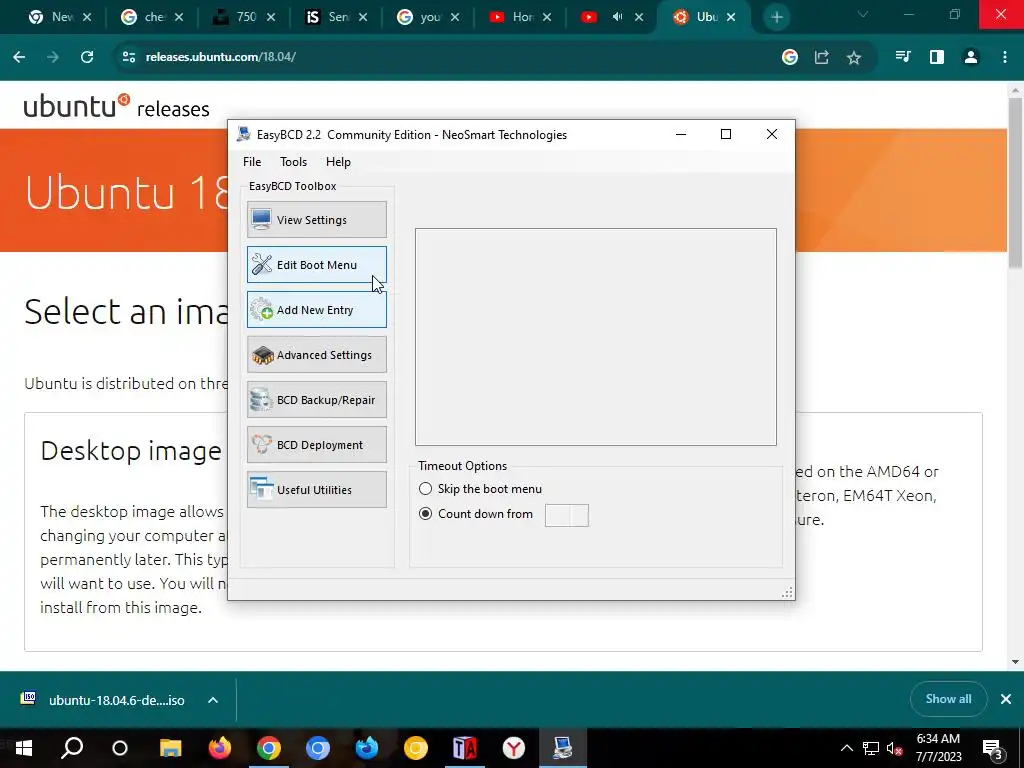Share this page icon in Chrome
Viewport: 1024px width, 768px height.
click(x=822, y=57)
